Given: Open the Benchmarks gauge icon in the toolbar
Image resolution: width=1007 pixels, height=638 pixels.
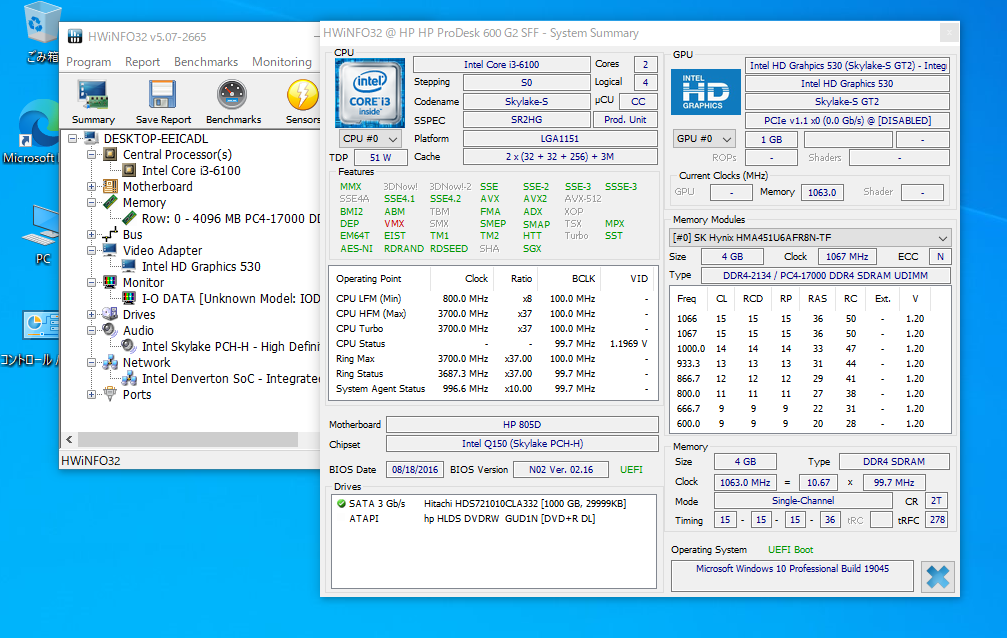Looking at the screenshot, I should click(x=231, y=96).
